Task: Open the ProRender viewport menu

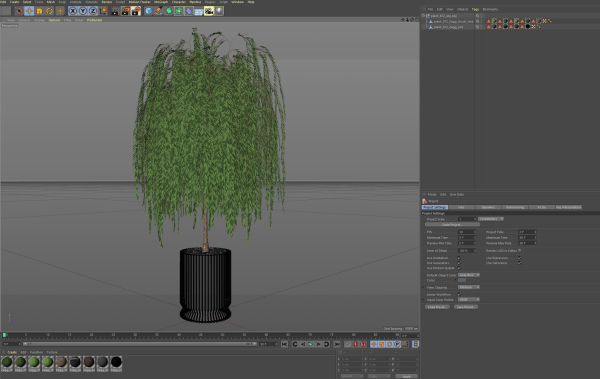Action: tap(94, 20)
